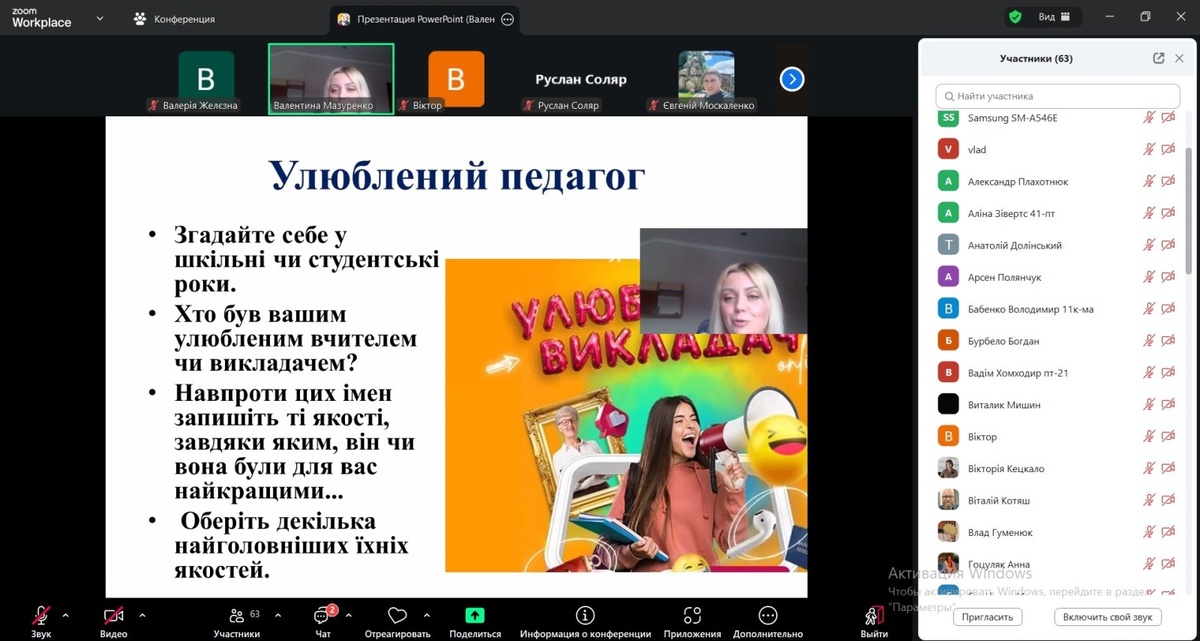
Task: Click the green security shield icon
Action: pos(1015,17)
